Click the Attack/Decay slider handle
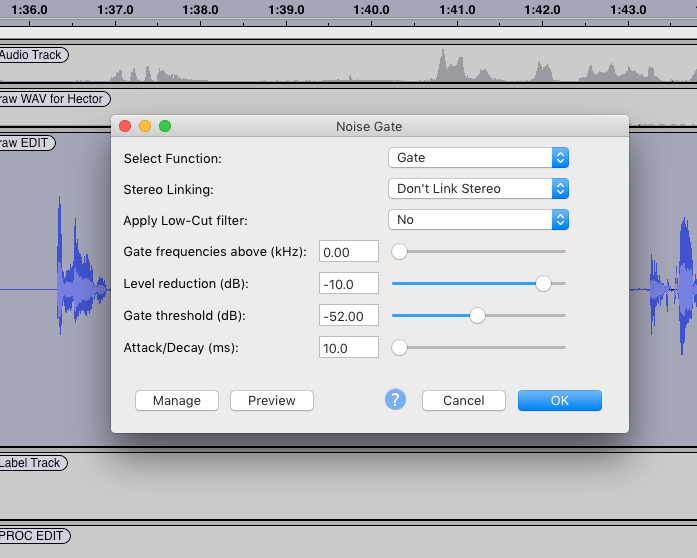Screen dimensions: 697x558 pyautogui.click(x=399, y=348)
